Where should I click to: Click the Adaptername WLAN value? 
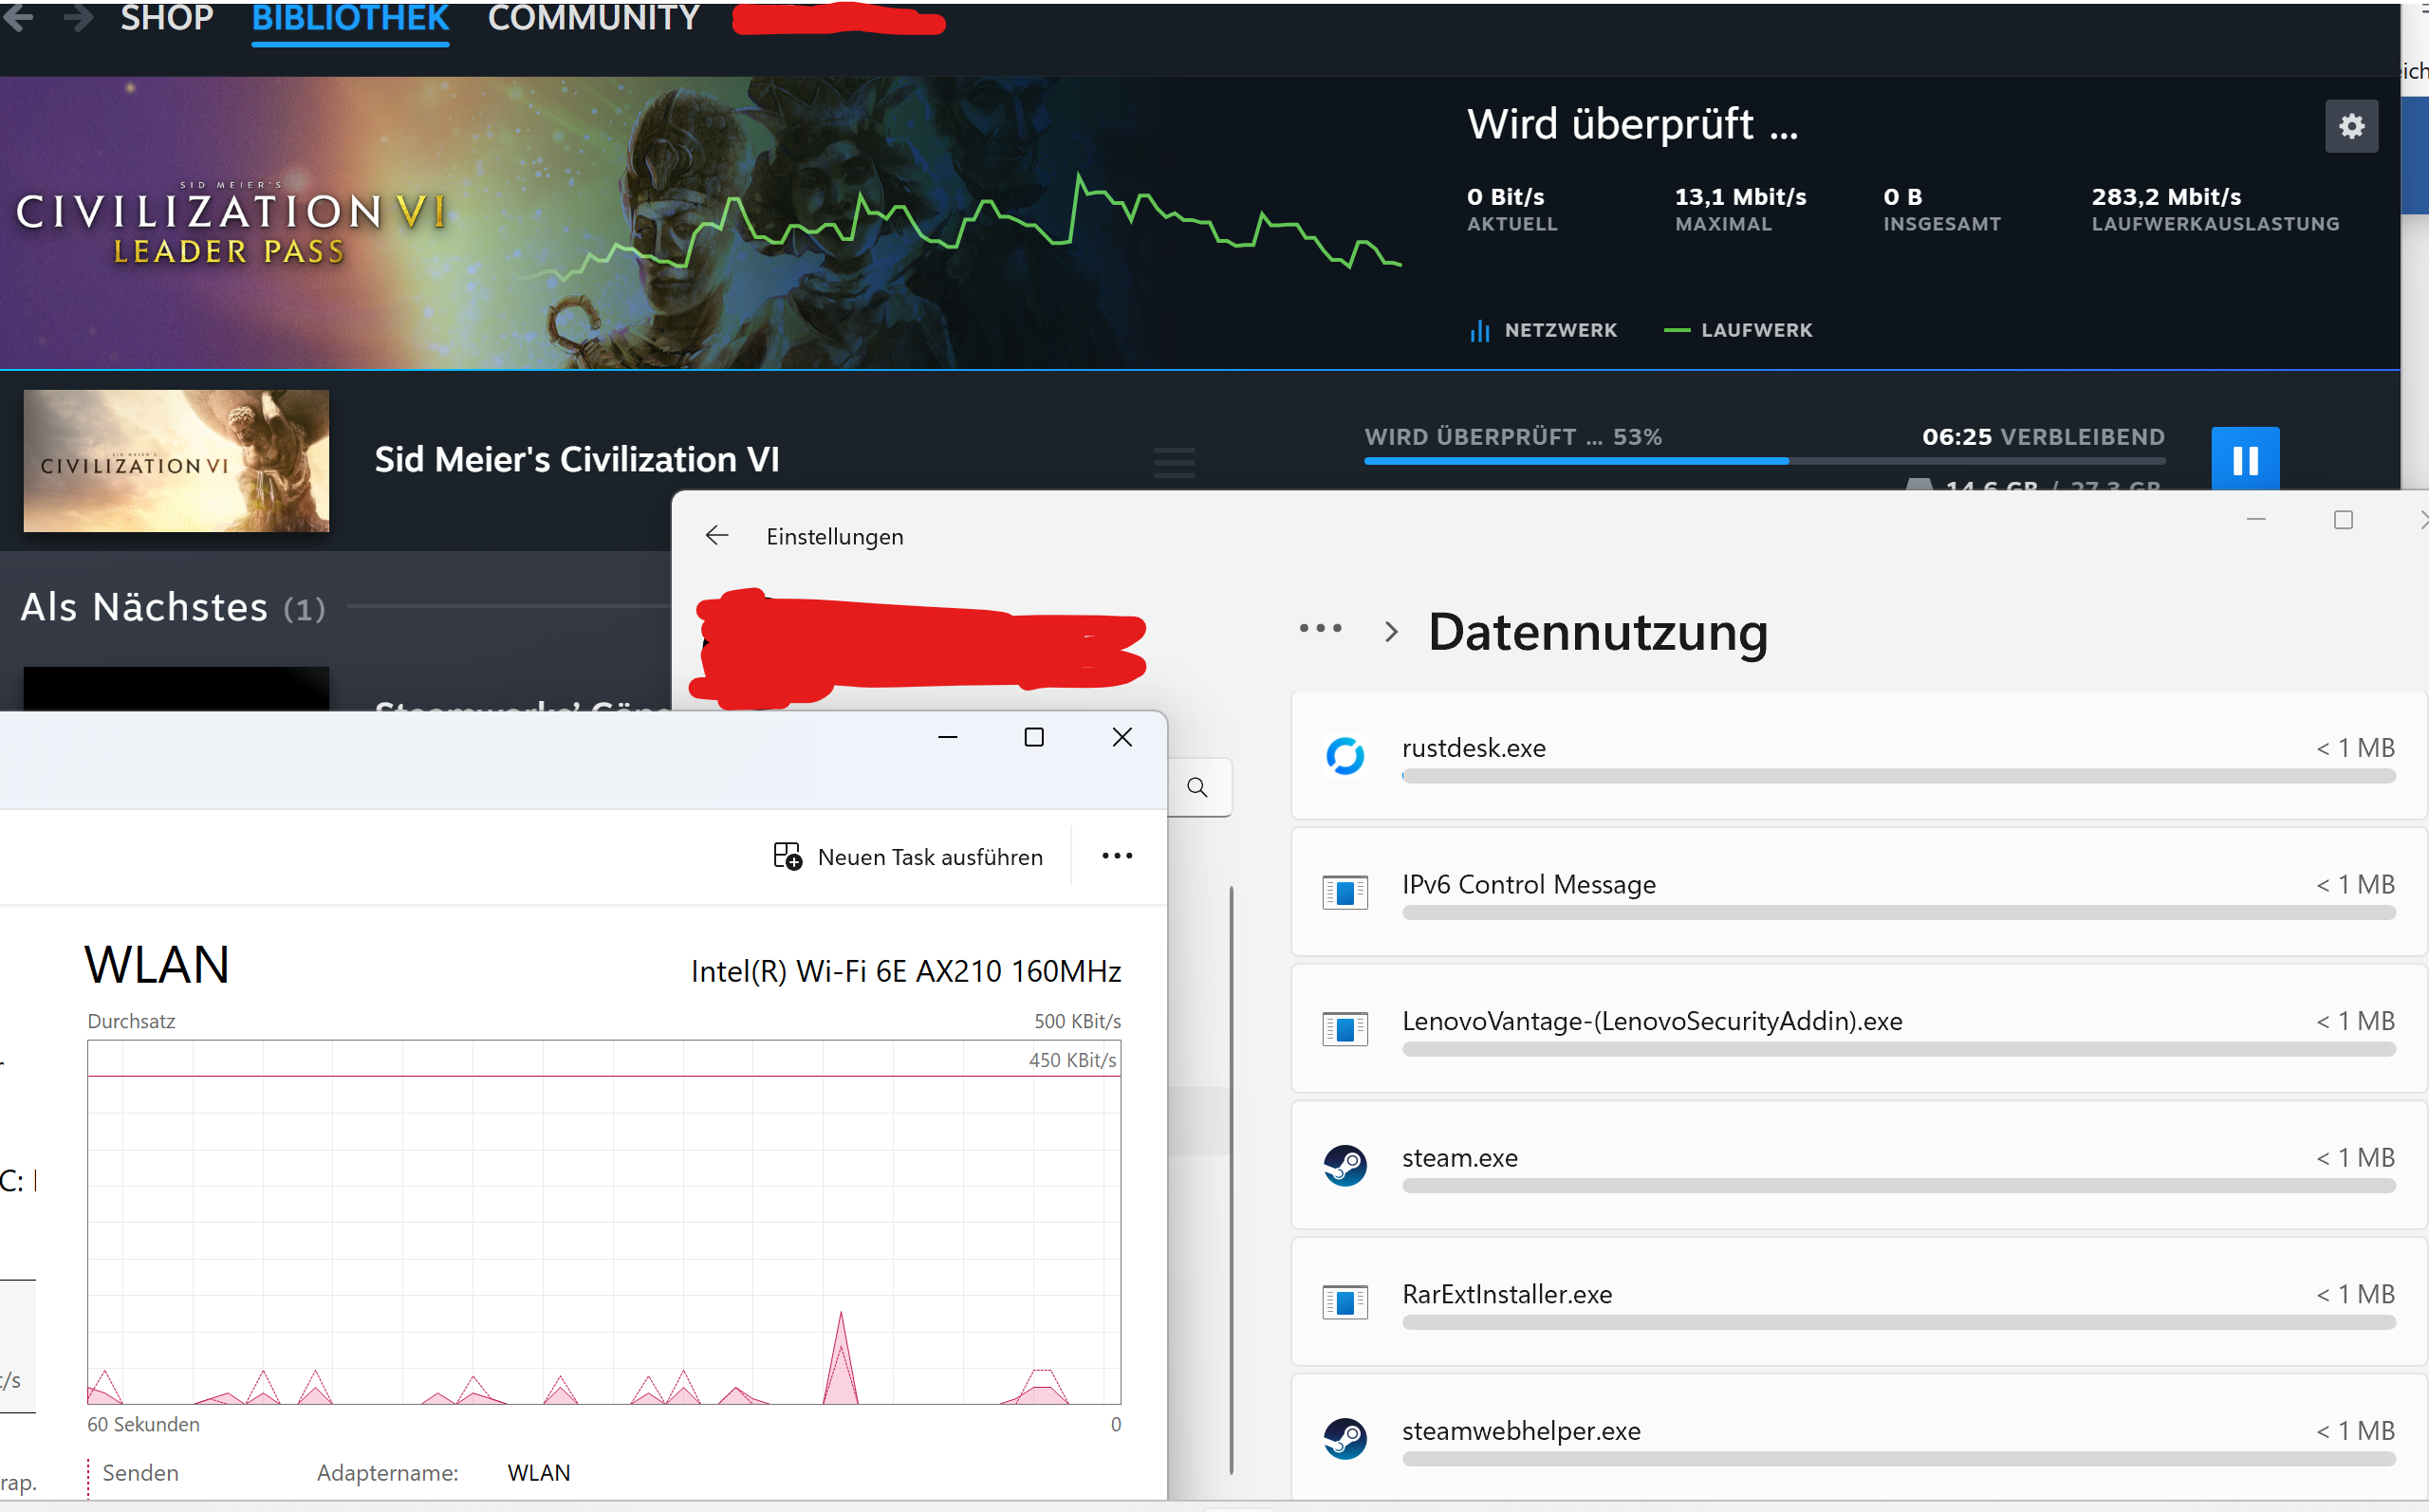[539, 1473]
